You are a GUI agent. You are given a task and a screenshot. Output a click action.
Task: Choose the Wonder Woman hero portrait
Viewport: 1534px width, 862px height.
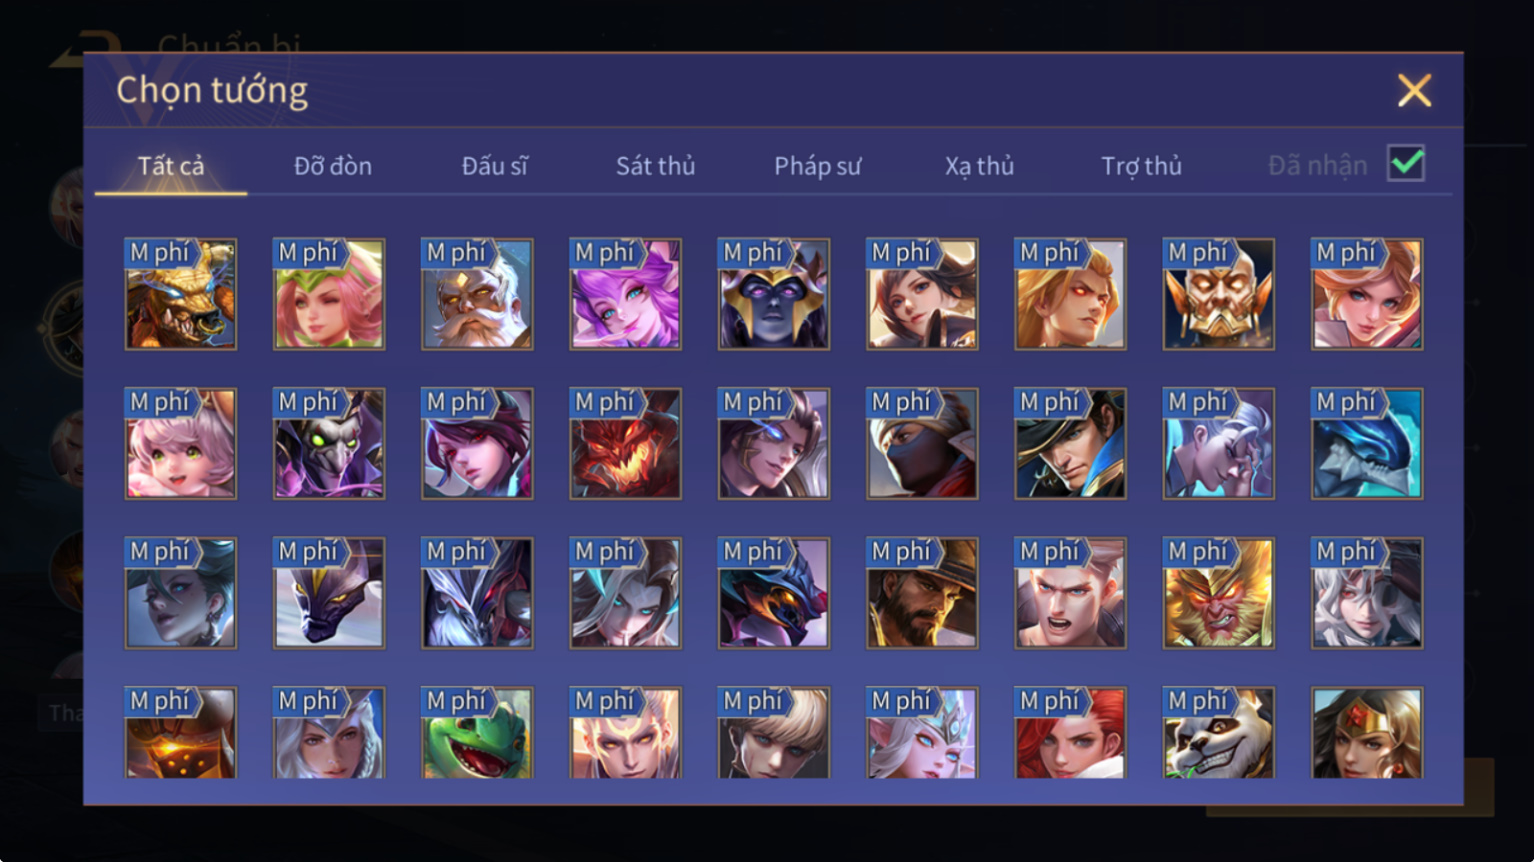[1366, 733]
